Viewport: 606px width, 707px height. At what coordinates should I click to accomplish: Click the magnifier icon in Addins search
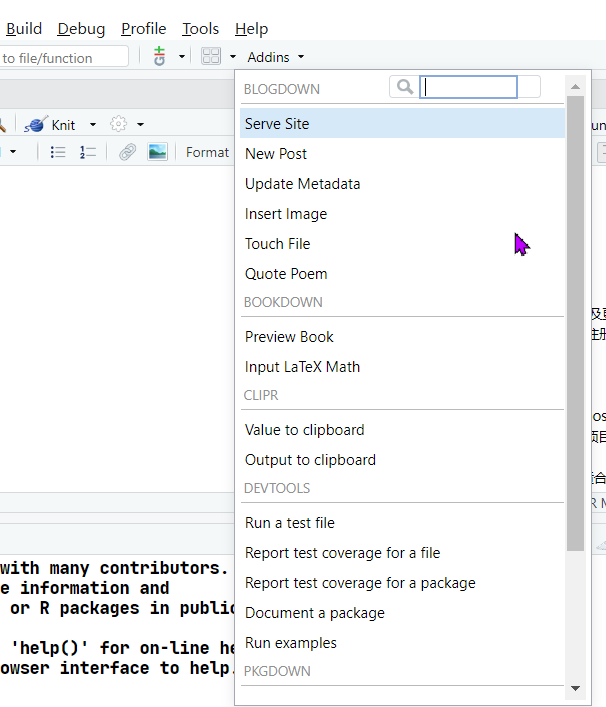point(404,87)
